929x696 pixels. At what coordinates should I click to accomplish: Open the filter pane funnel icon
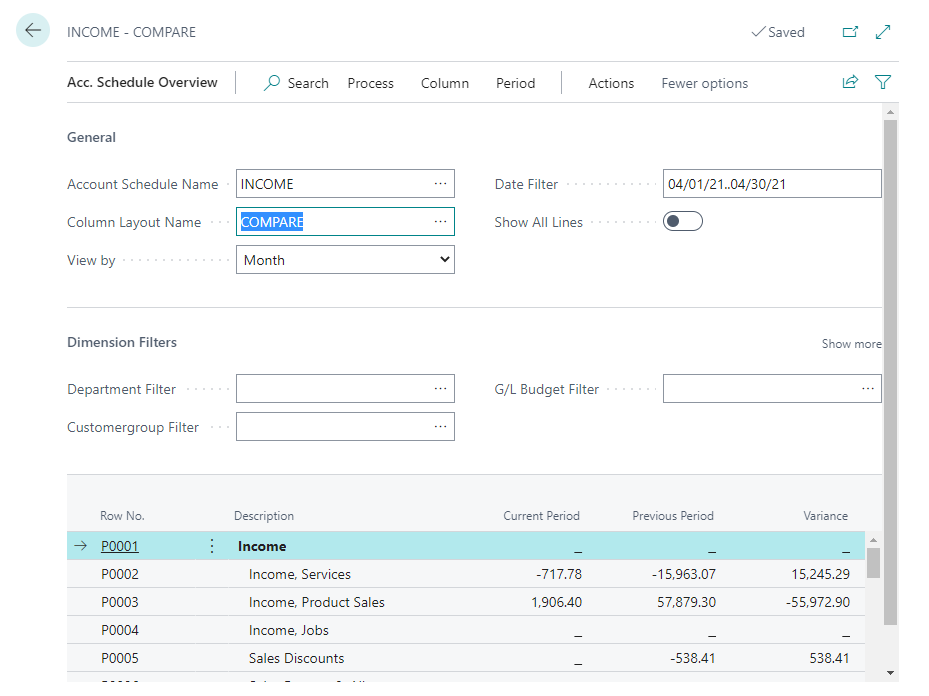883,82
